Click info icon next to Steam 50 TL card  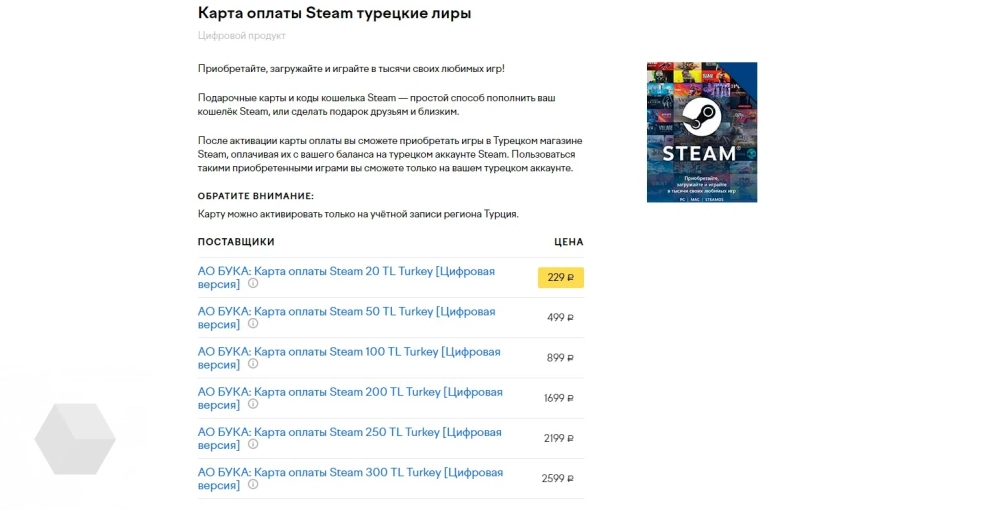(253, 324)
